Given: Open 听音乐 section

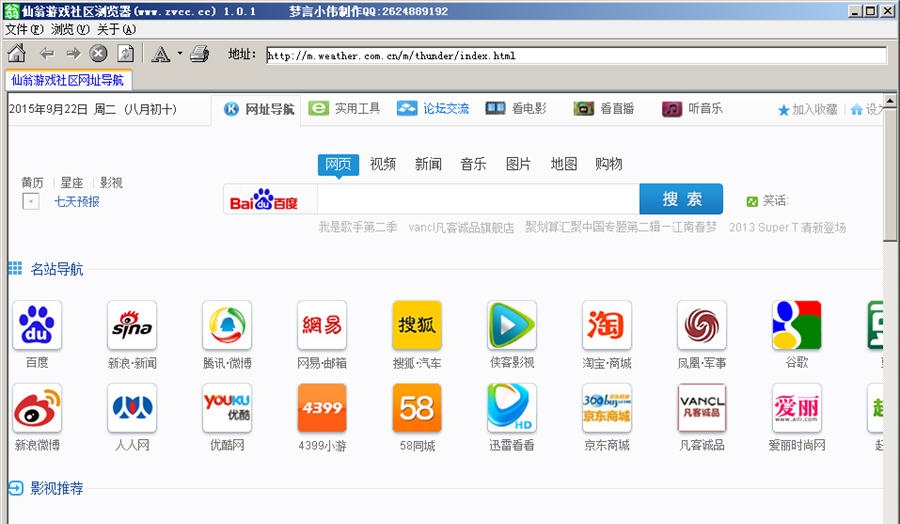Looking at the screenshot, I should click(692, 108).
